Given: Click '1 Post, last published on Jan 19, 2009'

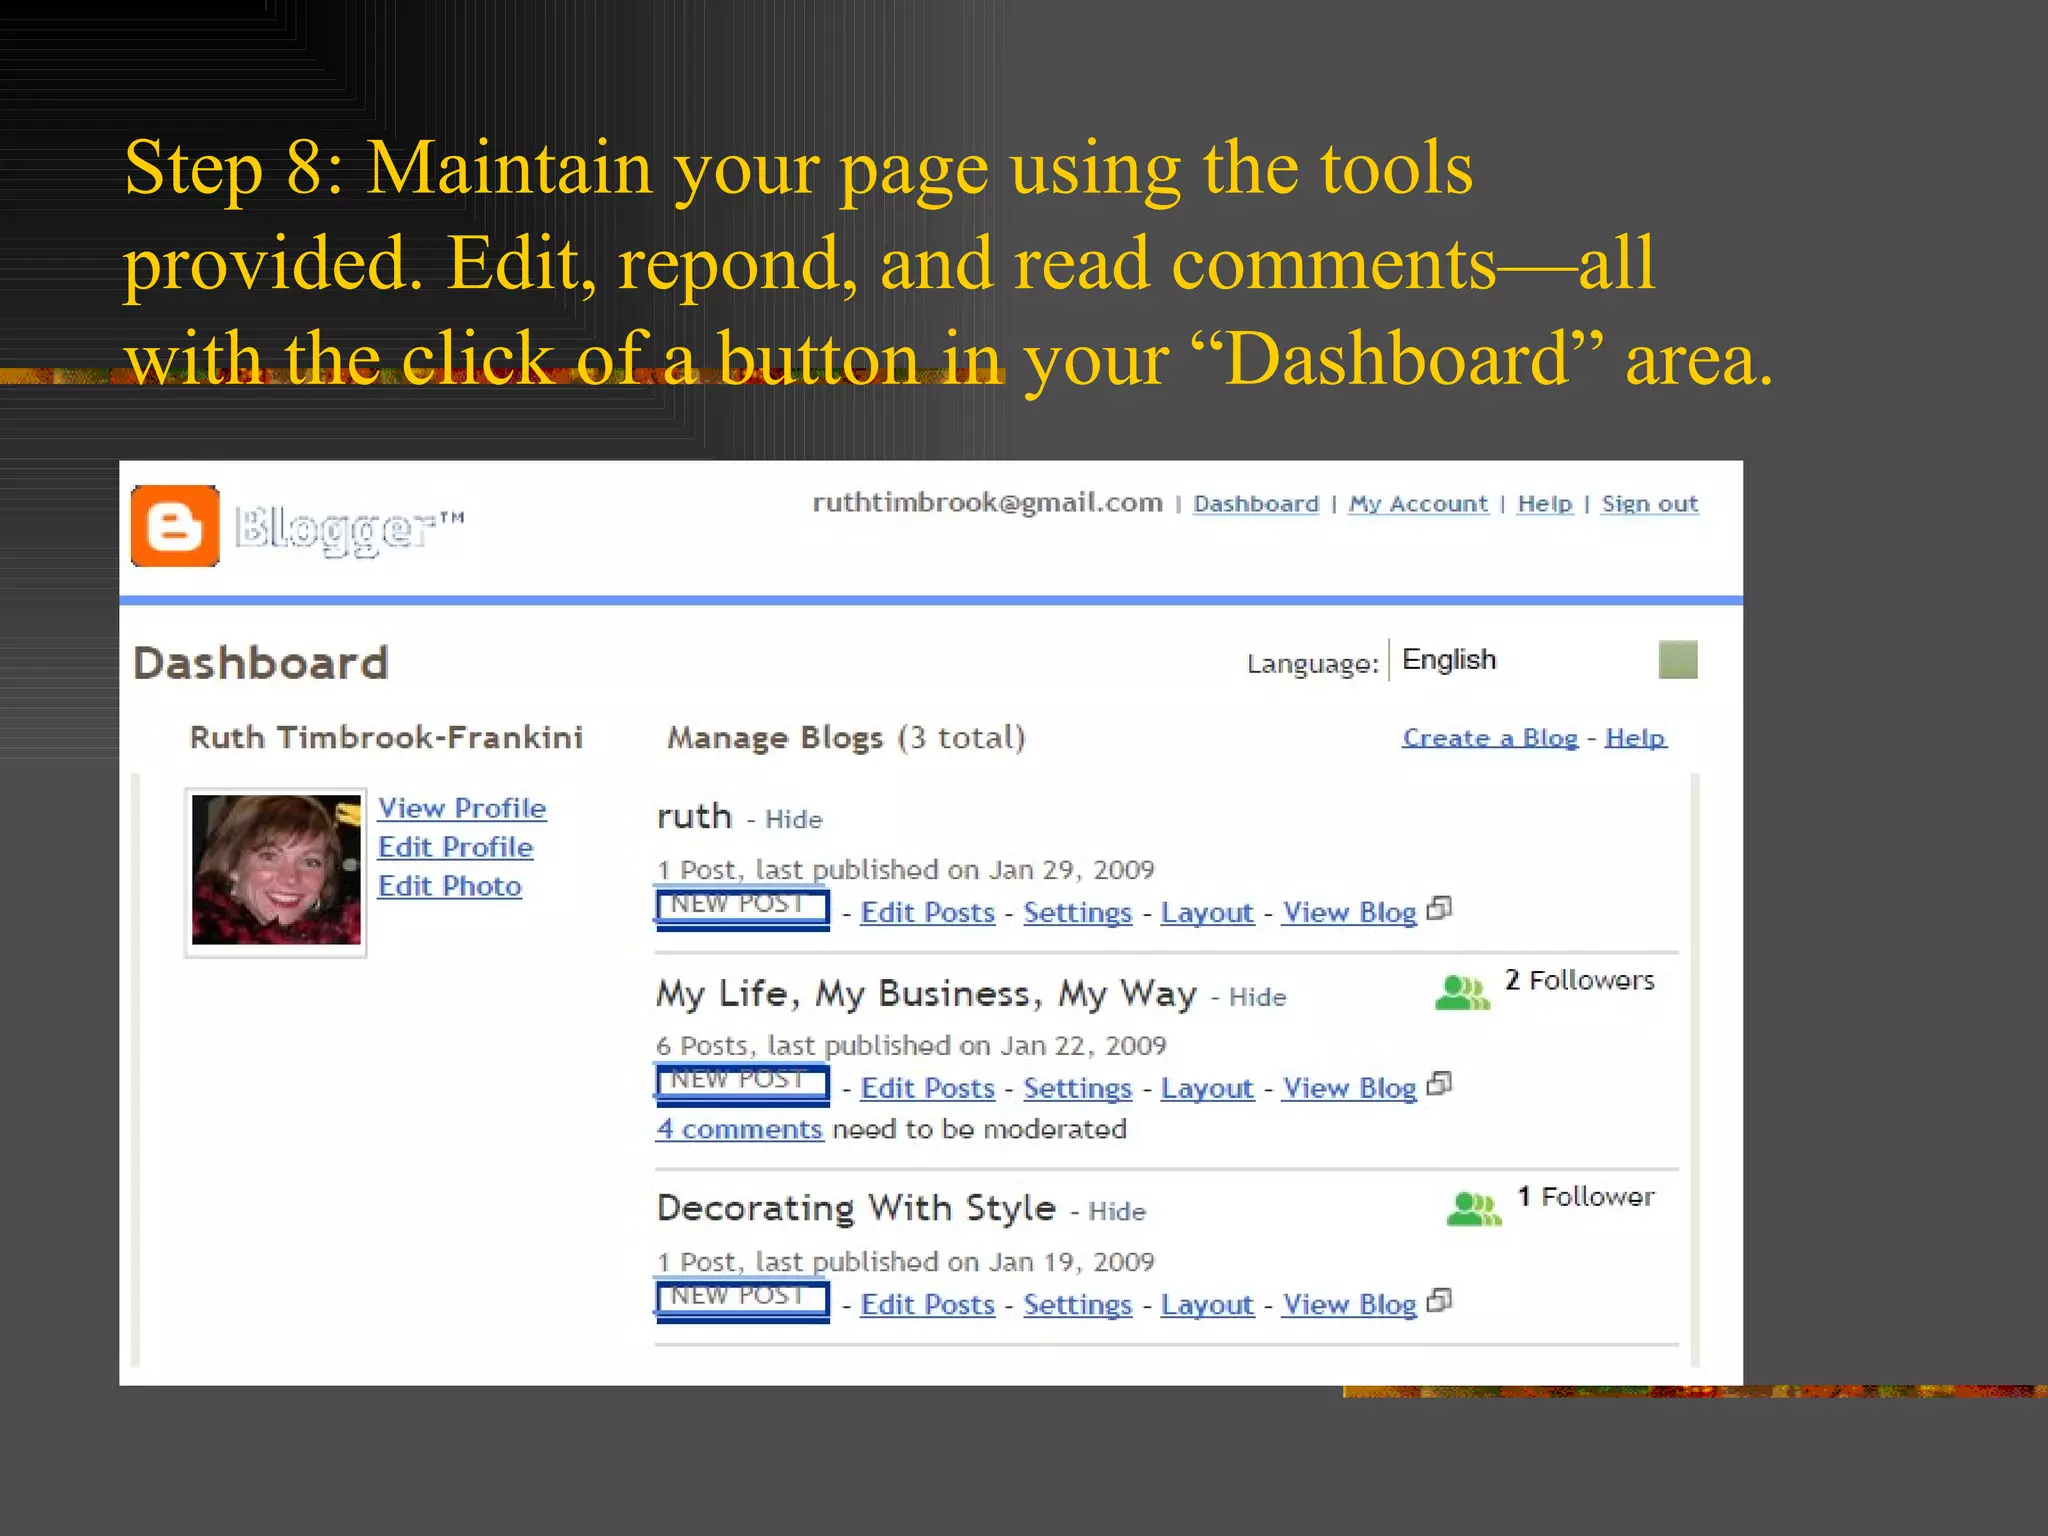Looking at the screenshot, I should pyautogui.click(x=906, y=1262).
